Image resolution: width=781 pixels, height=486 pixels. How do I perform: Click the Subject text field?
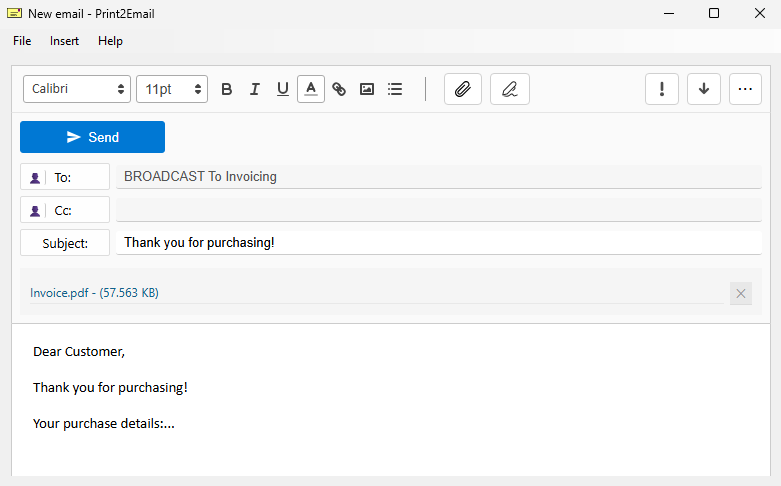[x=439, y=243]
